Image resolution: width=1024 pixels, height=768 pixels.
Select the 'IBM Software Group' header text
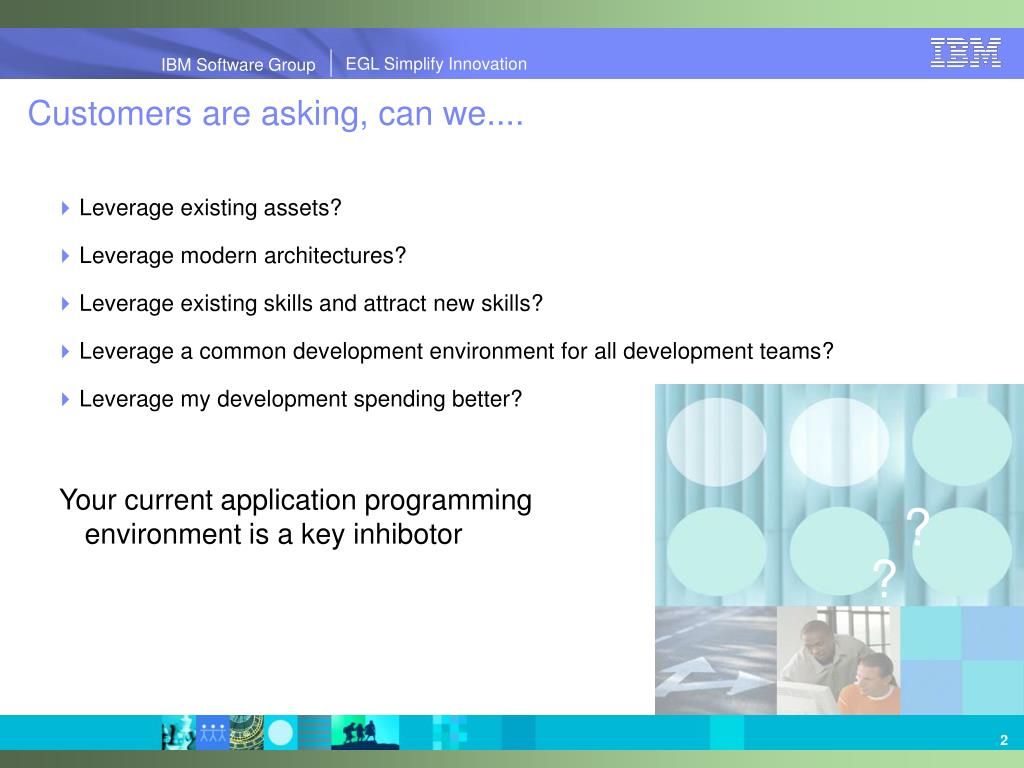coord(238,65)
